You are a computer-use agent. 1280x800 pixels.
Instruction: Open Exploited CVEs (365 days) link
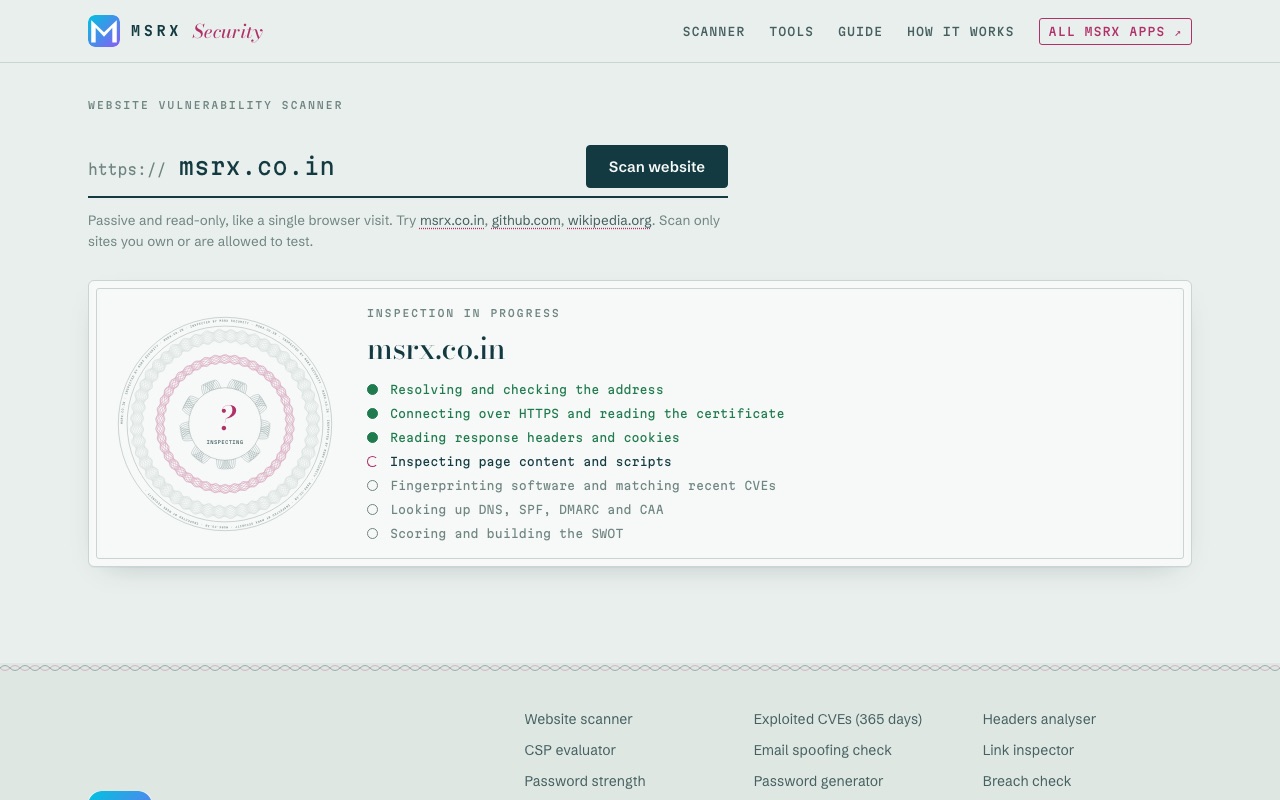(x=838, y=719)
